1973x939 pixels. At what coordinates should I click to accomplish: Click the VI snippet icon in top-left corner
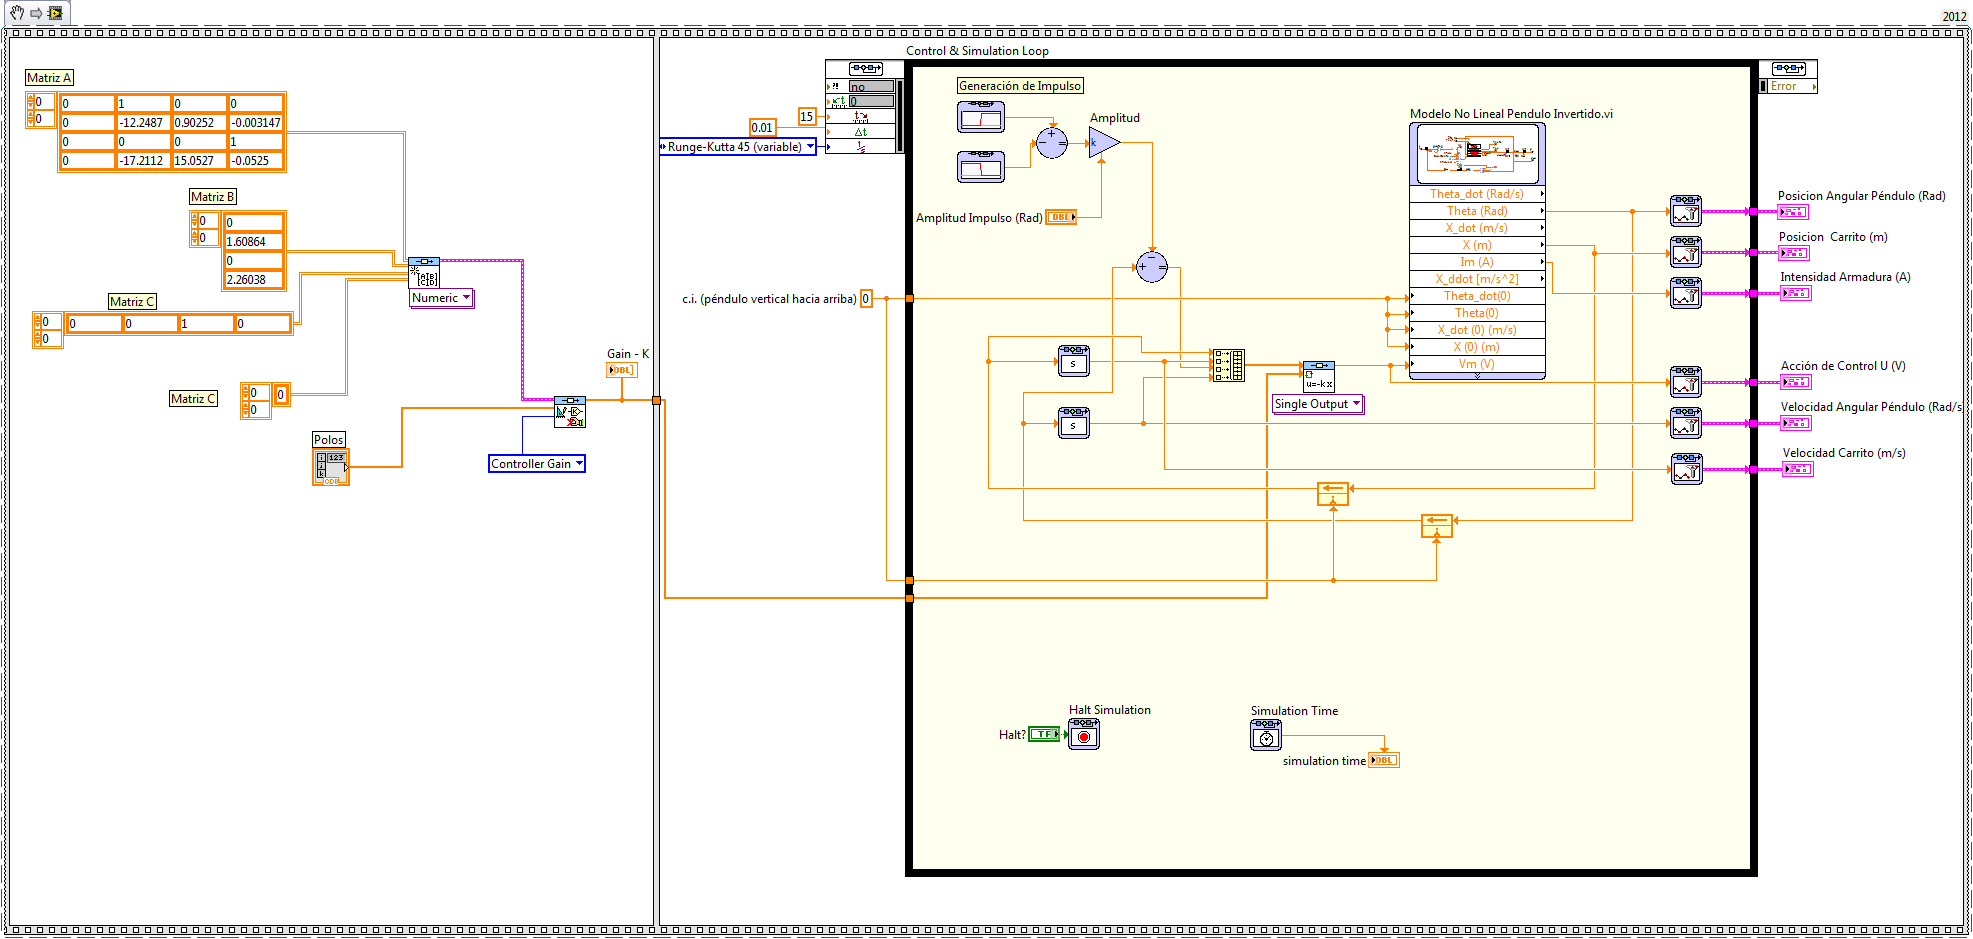[x=55, y=13]
